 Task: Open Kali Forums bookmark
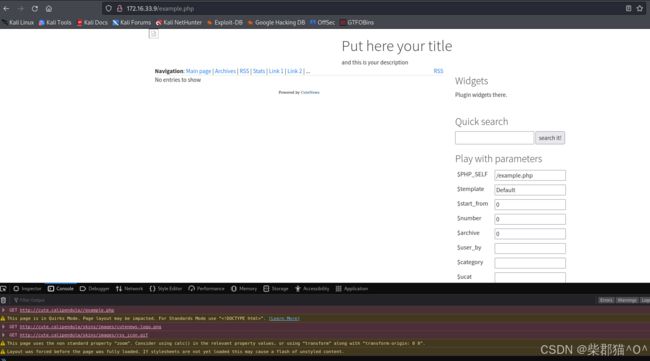point(132,22)
